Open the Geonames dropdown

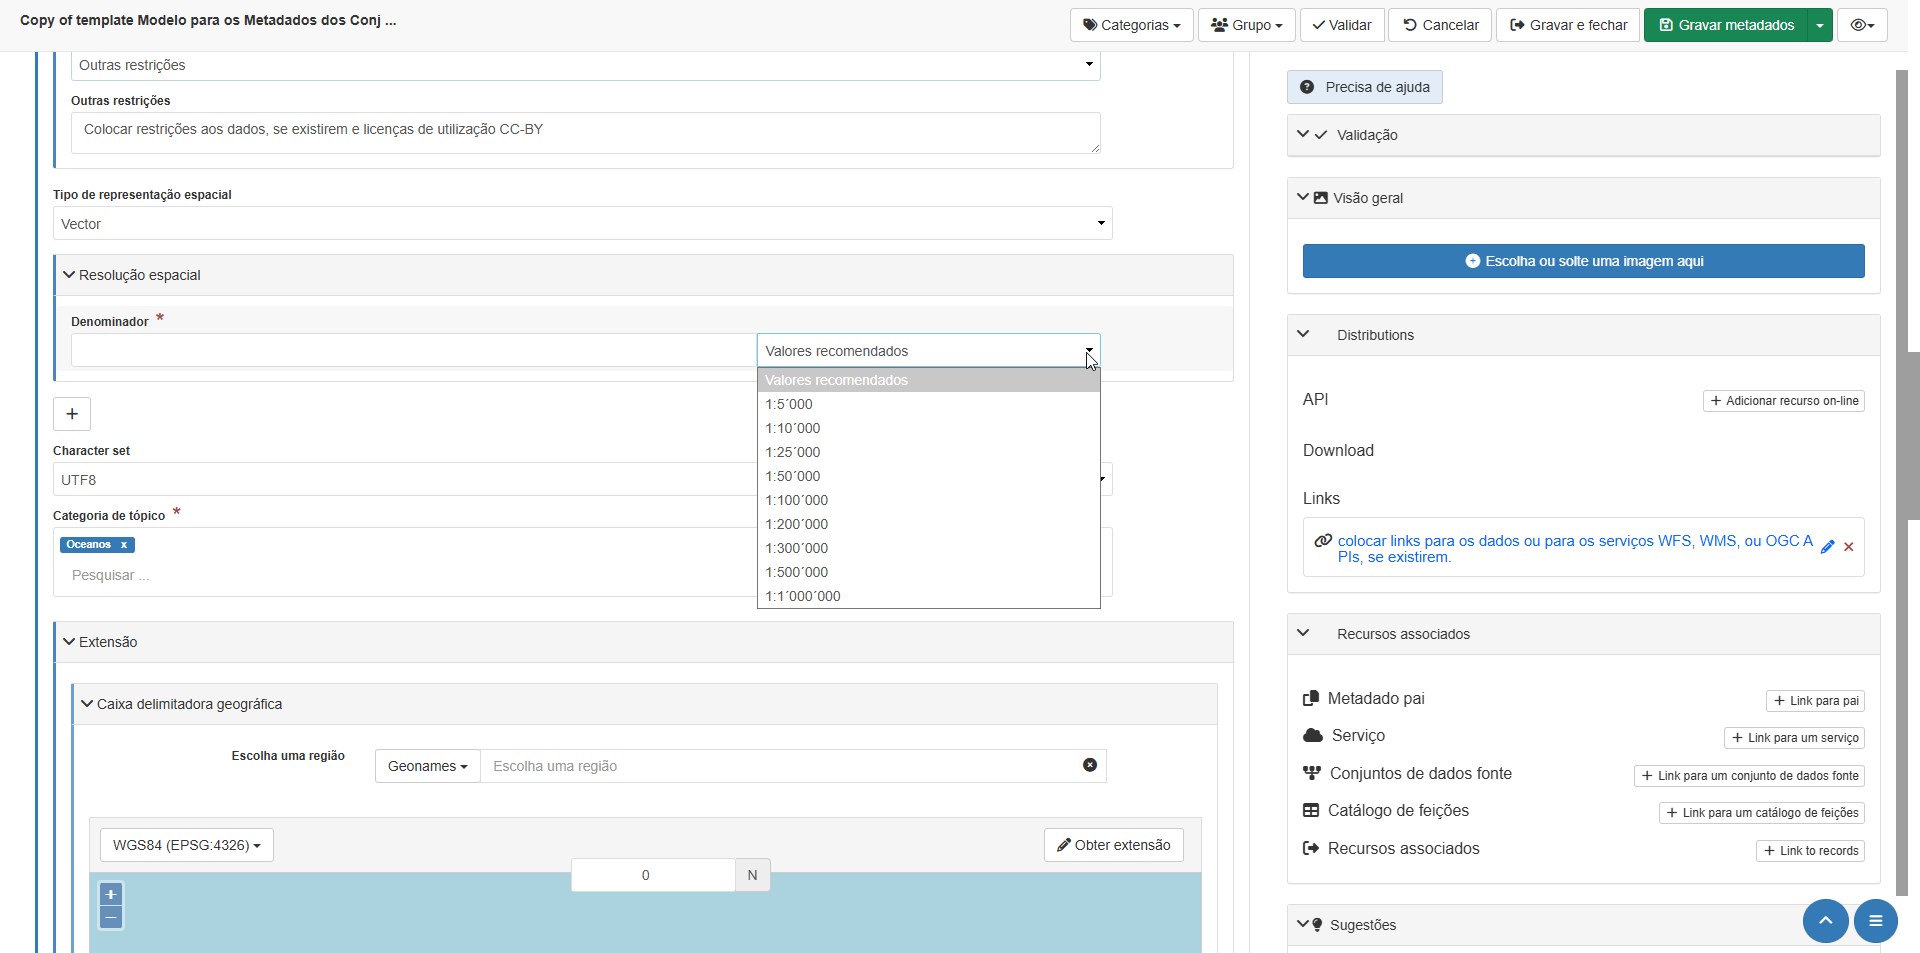coord(427,766)
